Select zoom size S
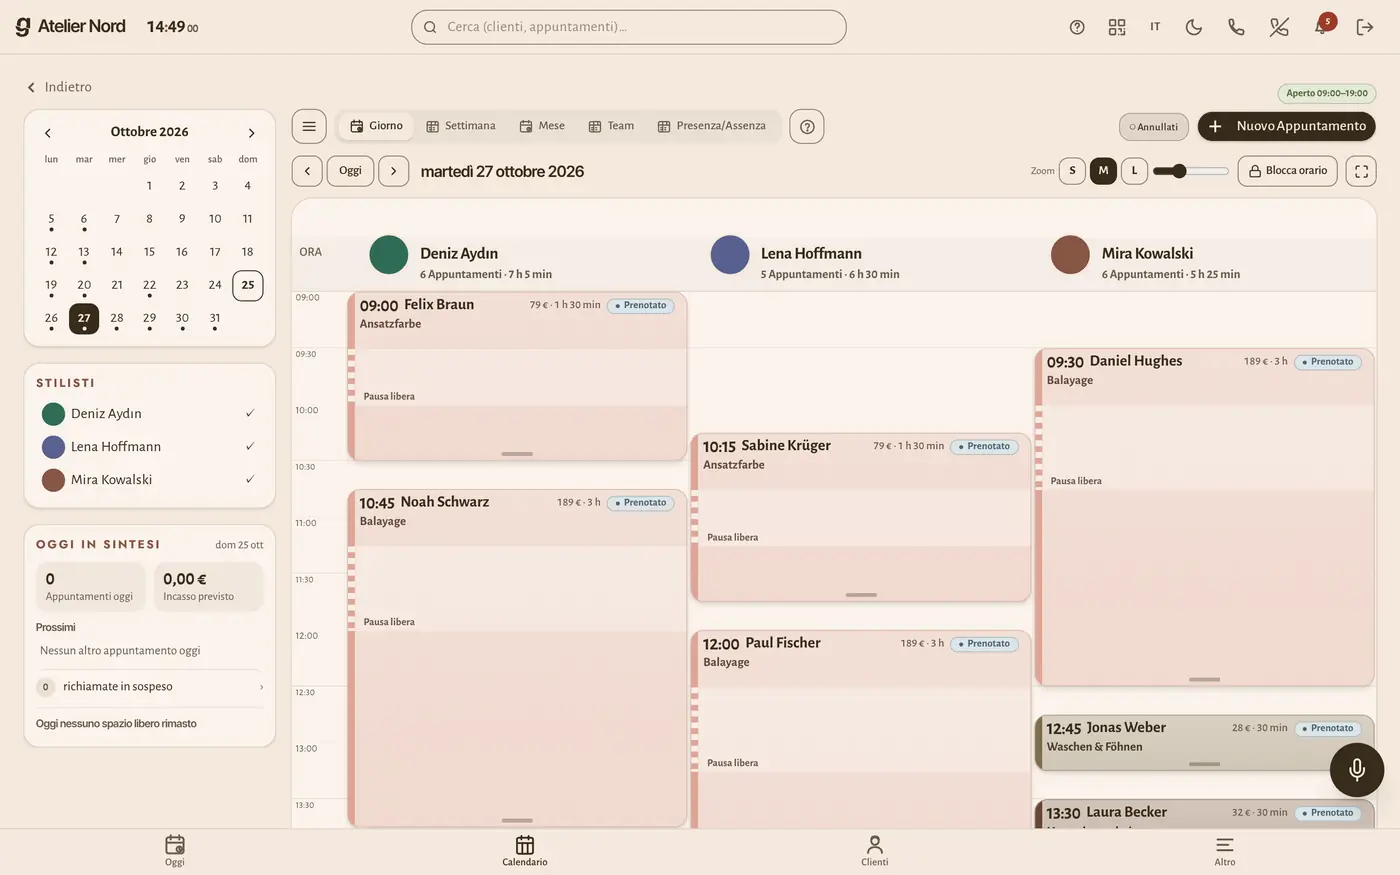The image size is (1400, 875). pyautogui.click(x=1072, y=171)
